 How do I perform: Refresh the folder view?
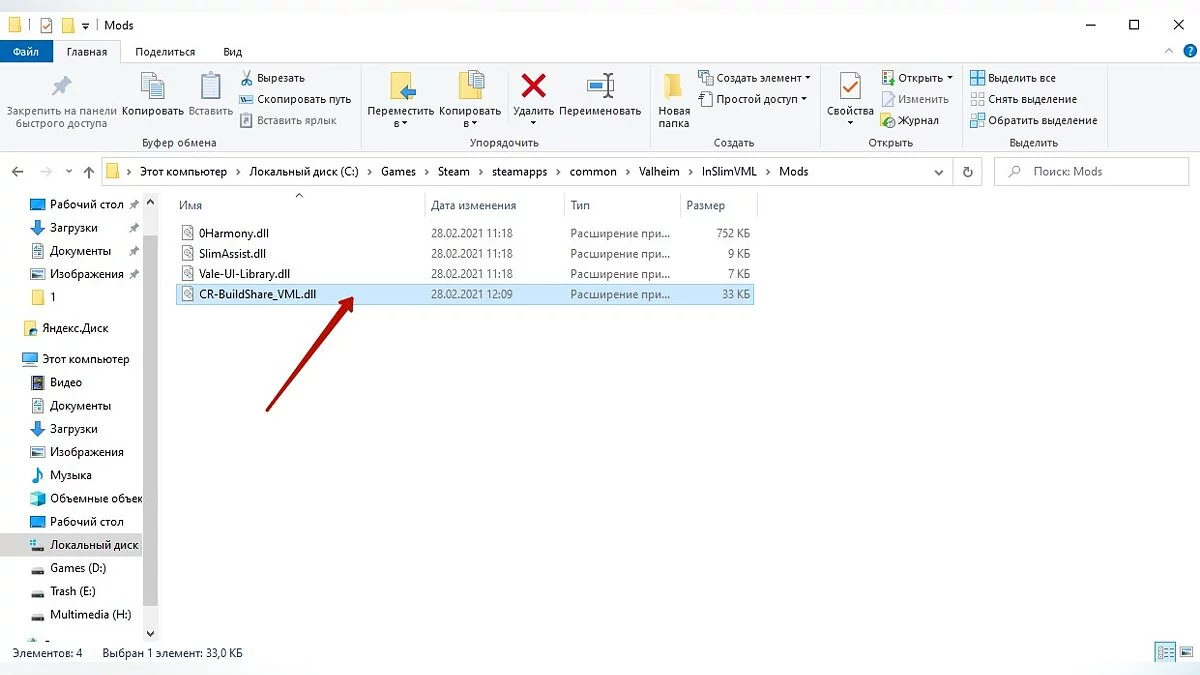pyautogui.click(x=966, y=172)
